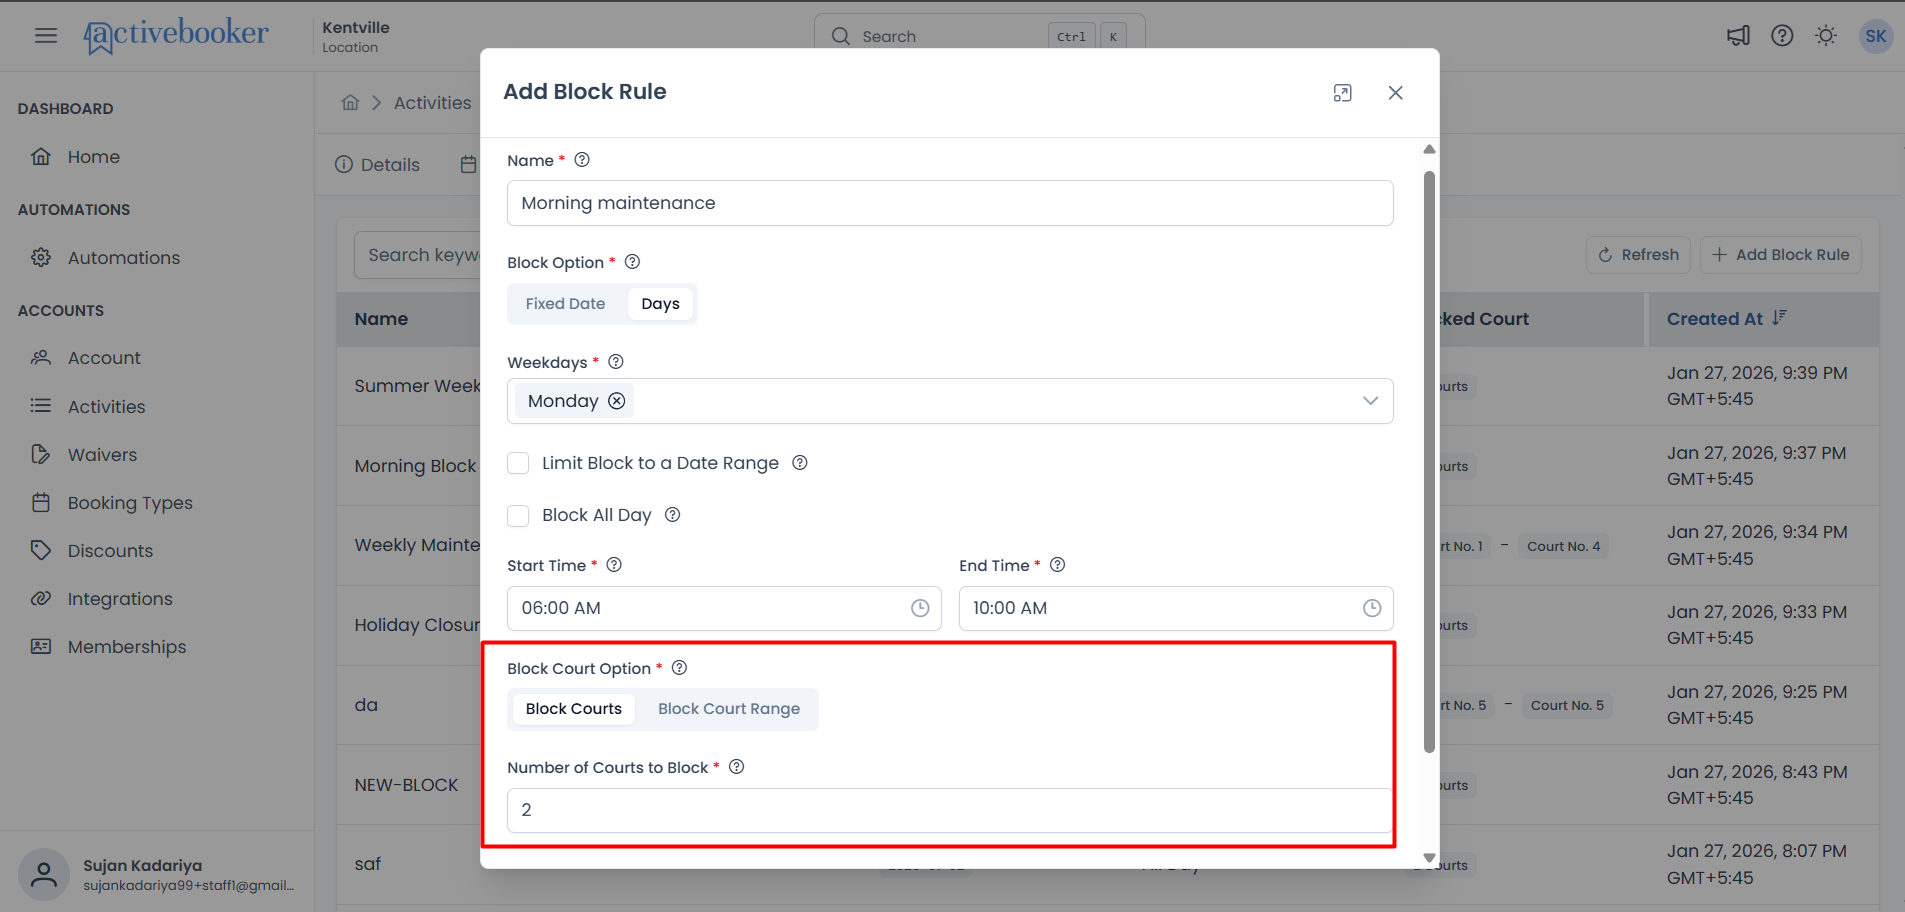Open the Start Time clock picker
Image resolution: width=1905 pixels, height=912 pixels.
[x=920, y=608]
